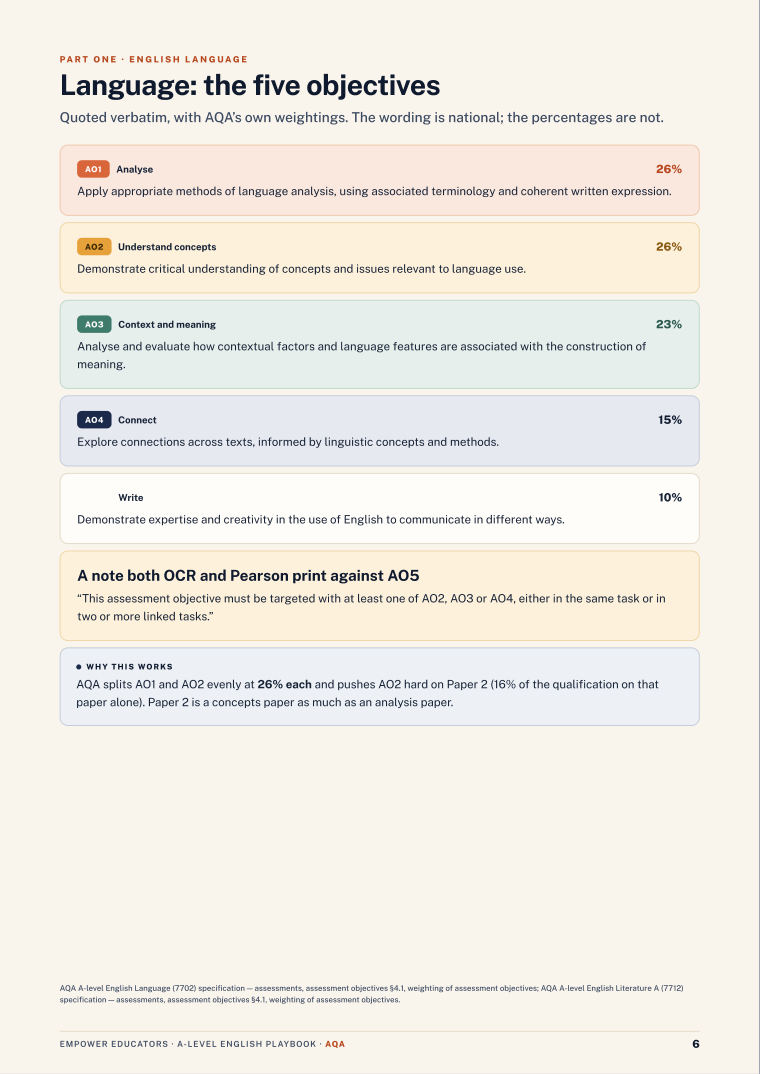Click the 'Context and meaning' objective title
Screen dimensions: 760x1074
coord(166,325)
